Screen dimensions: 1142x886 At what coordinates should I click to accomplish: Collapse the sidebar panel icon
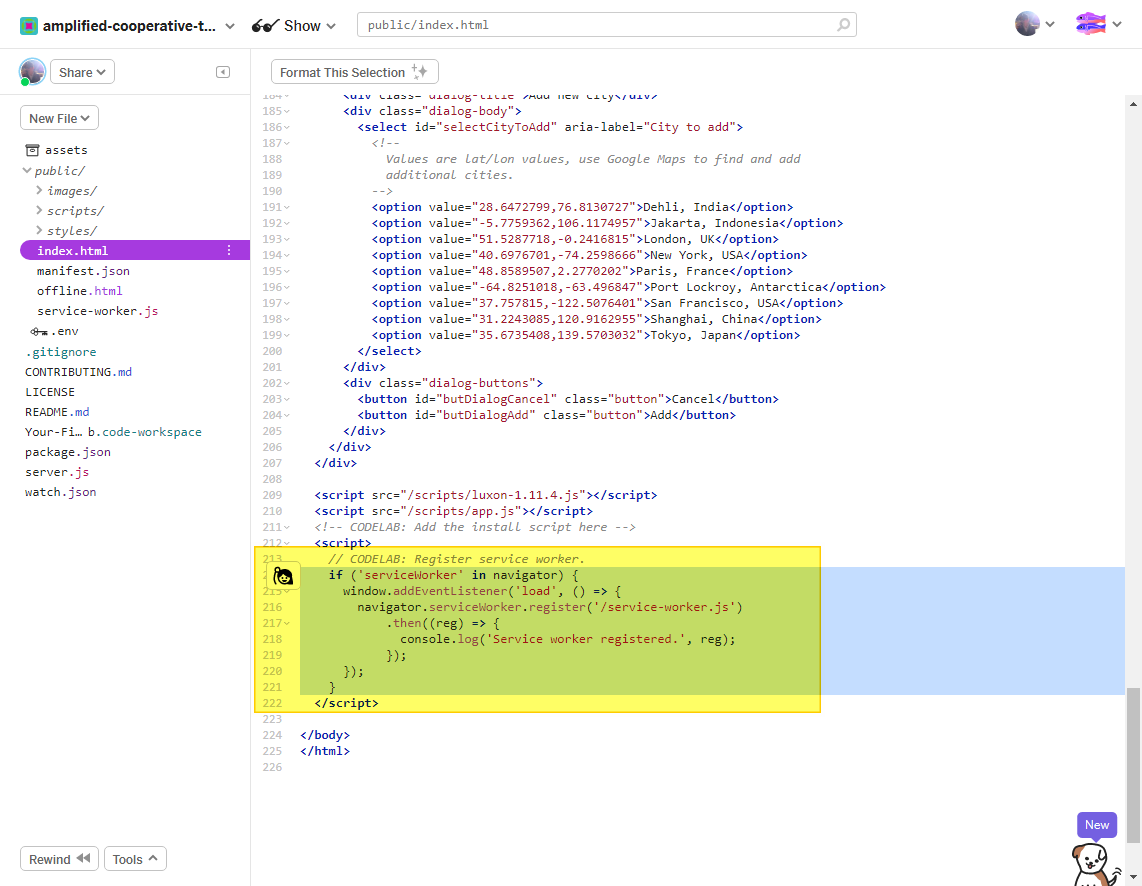pyautogui.click(x=223, y=72)
